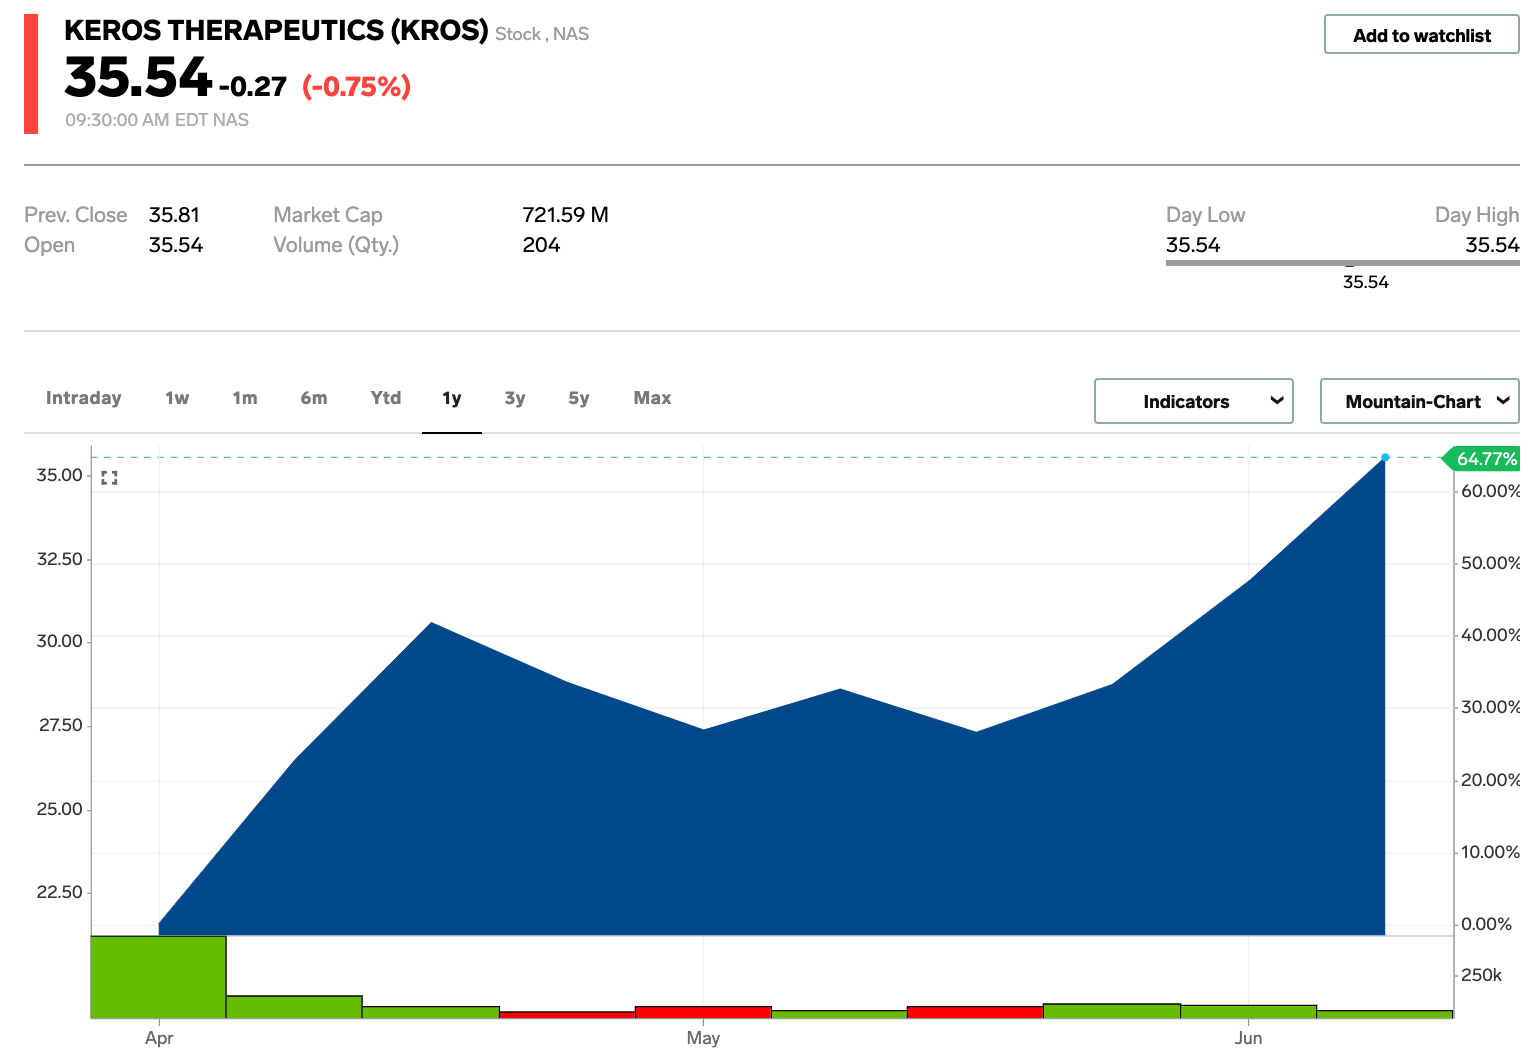Select the 6m time range

pos(314,398)
